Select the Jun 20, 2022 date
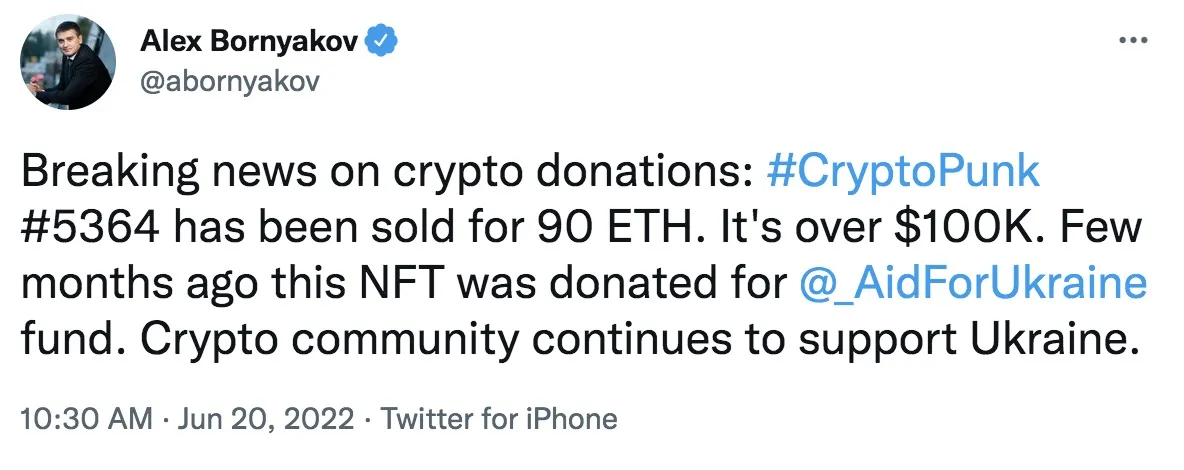 click(265, 418)
